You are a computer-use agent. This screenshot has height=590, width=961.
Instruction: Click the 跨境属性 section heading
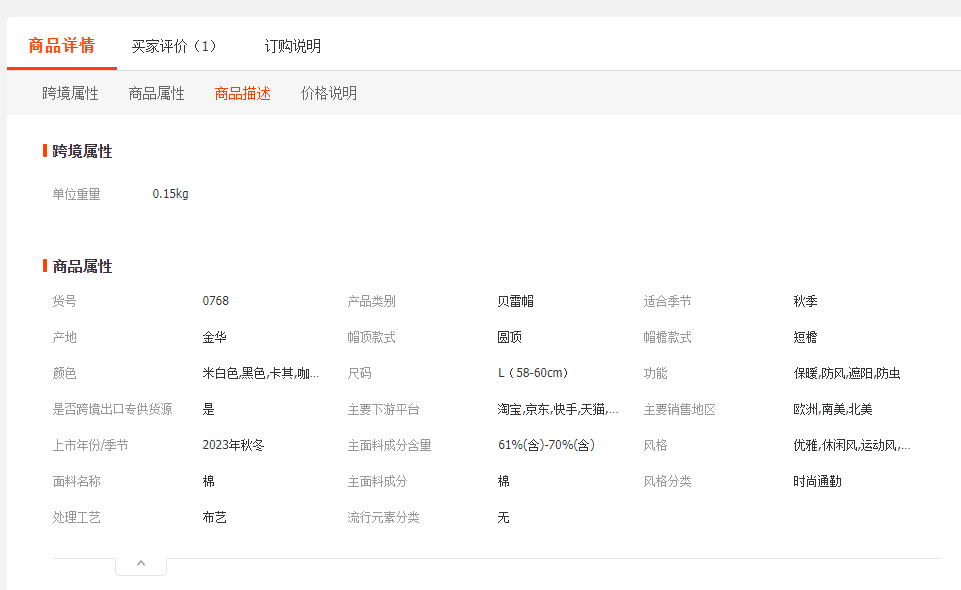pyautogui.click(x=82, y=151)
